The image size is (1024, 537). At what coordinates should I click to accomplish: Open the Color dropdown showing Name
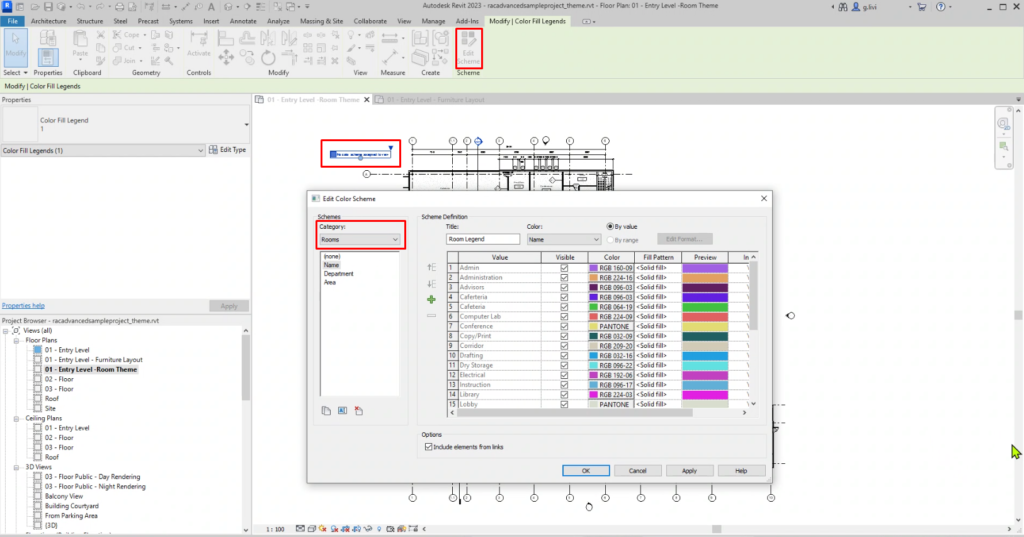(565, 239)
